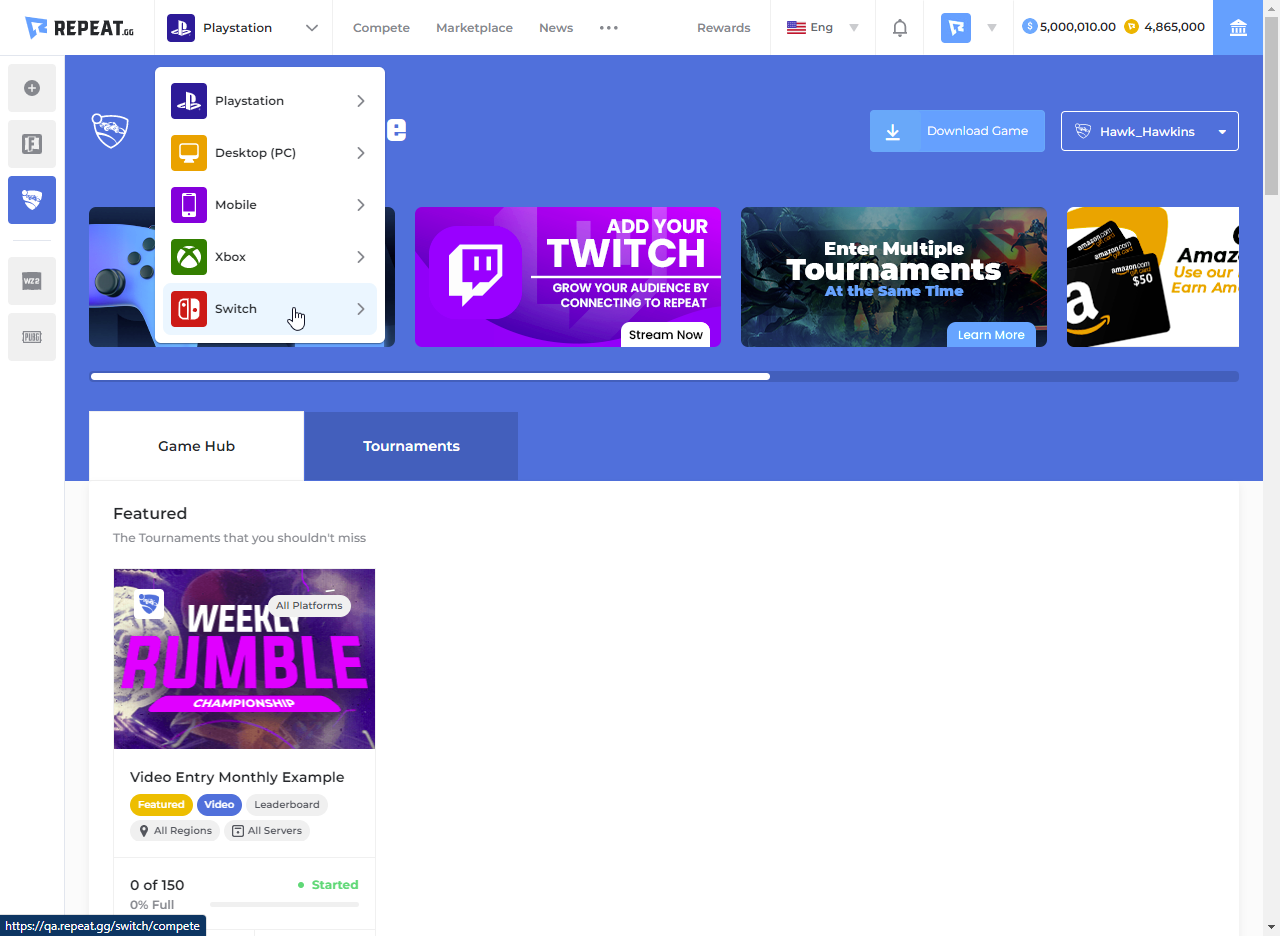Select the Warzone 2 sidebar icon
This screenshot has width=1280, height=936.
(x=32, y=281)
